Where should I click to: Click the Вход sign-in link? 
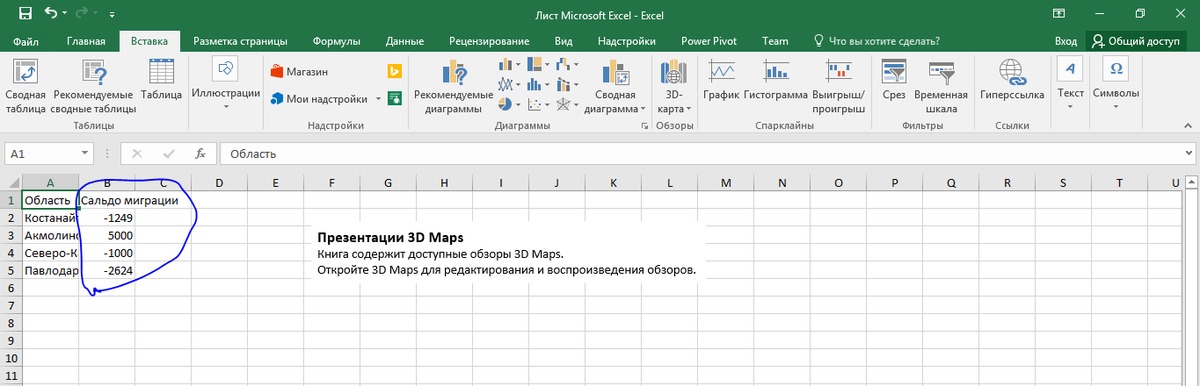coord(1066,41)
